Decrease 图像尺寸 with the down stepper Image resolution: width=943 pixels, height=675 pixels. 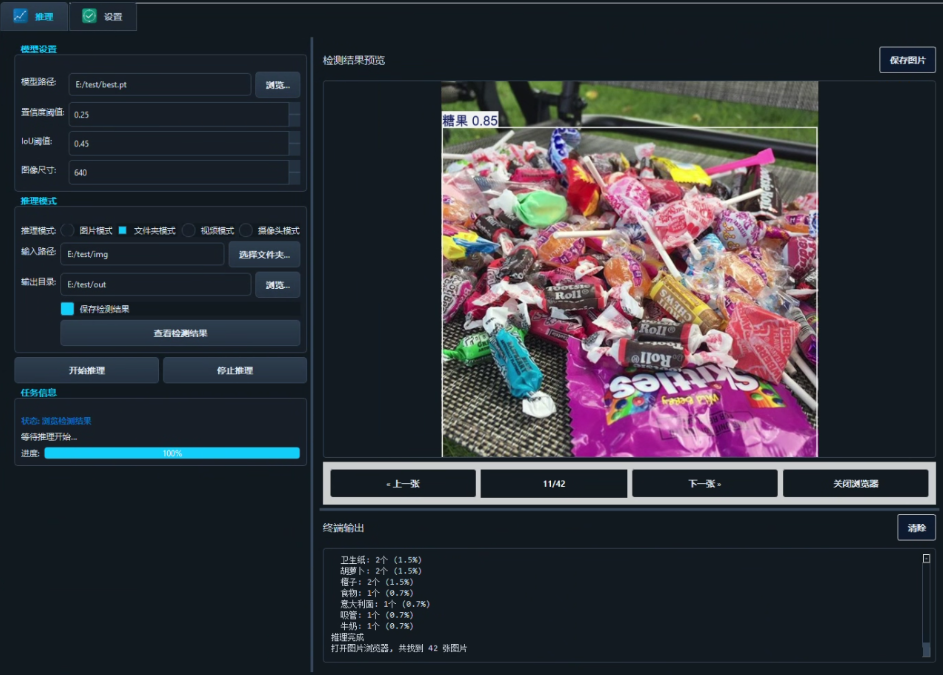click(x=294, y=177)
